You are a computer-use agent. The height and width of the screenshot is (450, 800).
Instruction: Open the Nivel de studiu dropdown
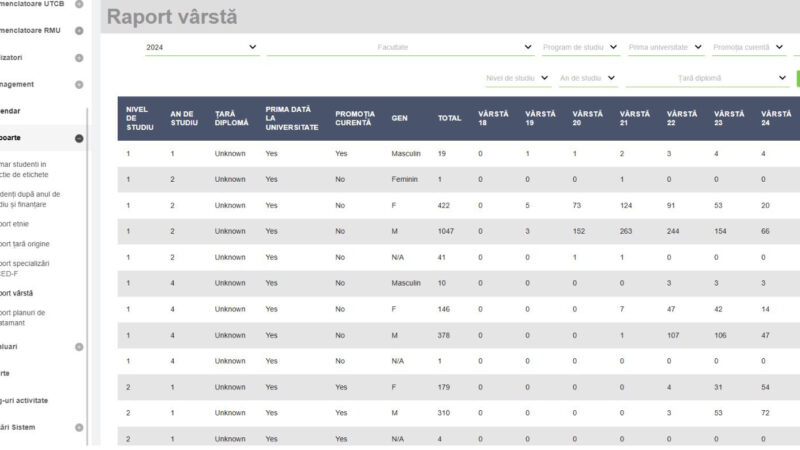click(x=516, y=77)
